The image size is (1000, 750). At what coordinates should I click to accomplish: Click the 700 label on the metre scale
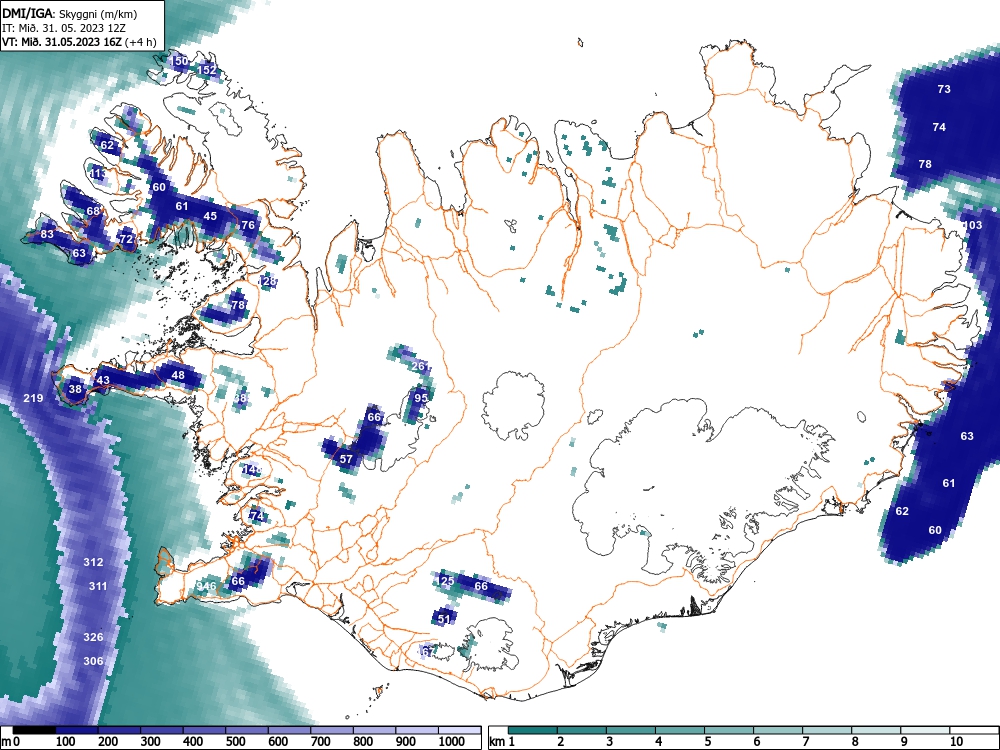[x=320, y=741]
